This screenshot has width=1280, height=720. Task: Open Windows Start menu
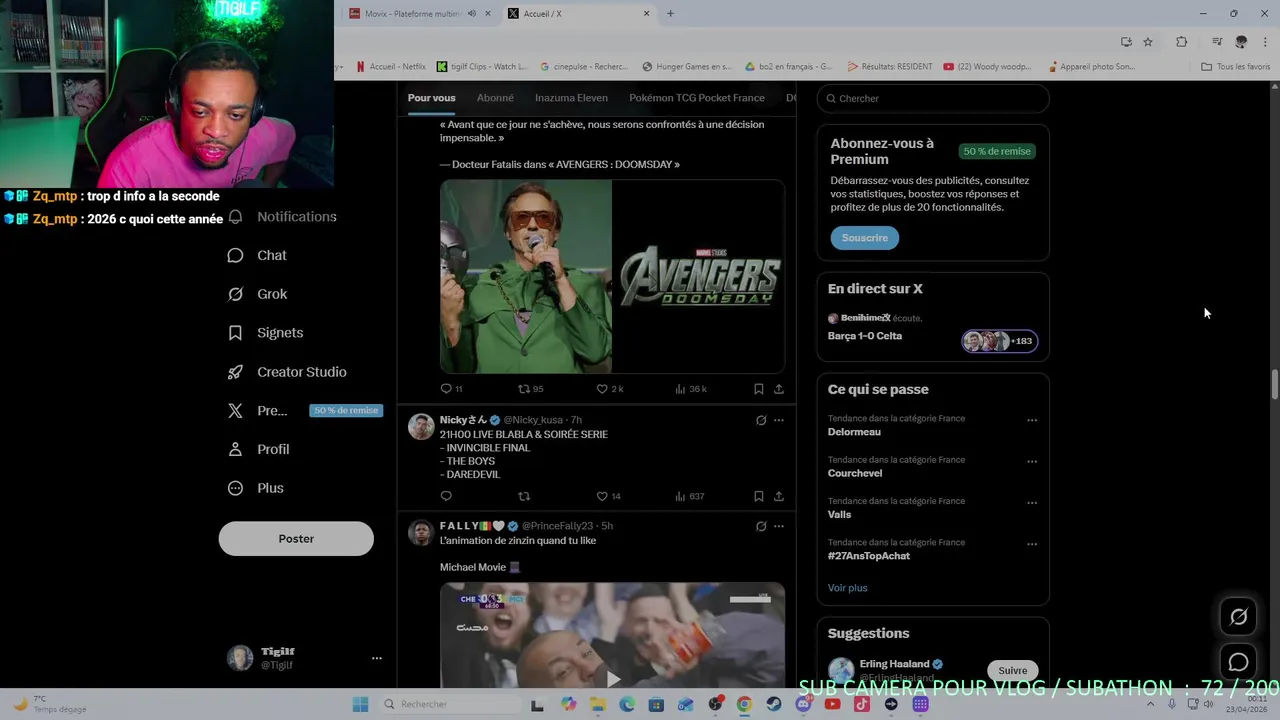tap(360, 704)
